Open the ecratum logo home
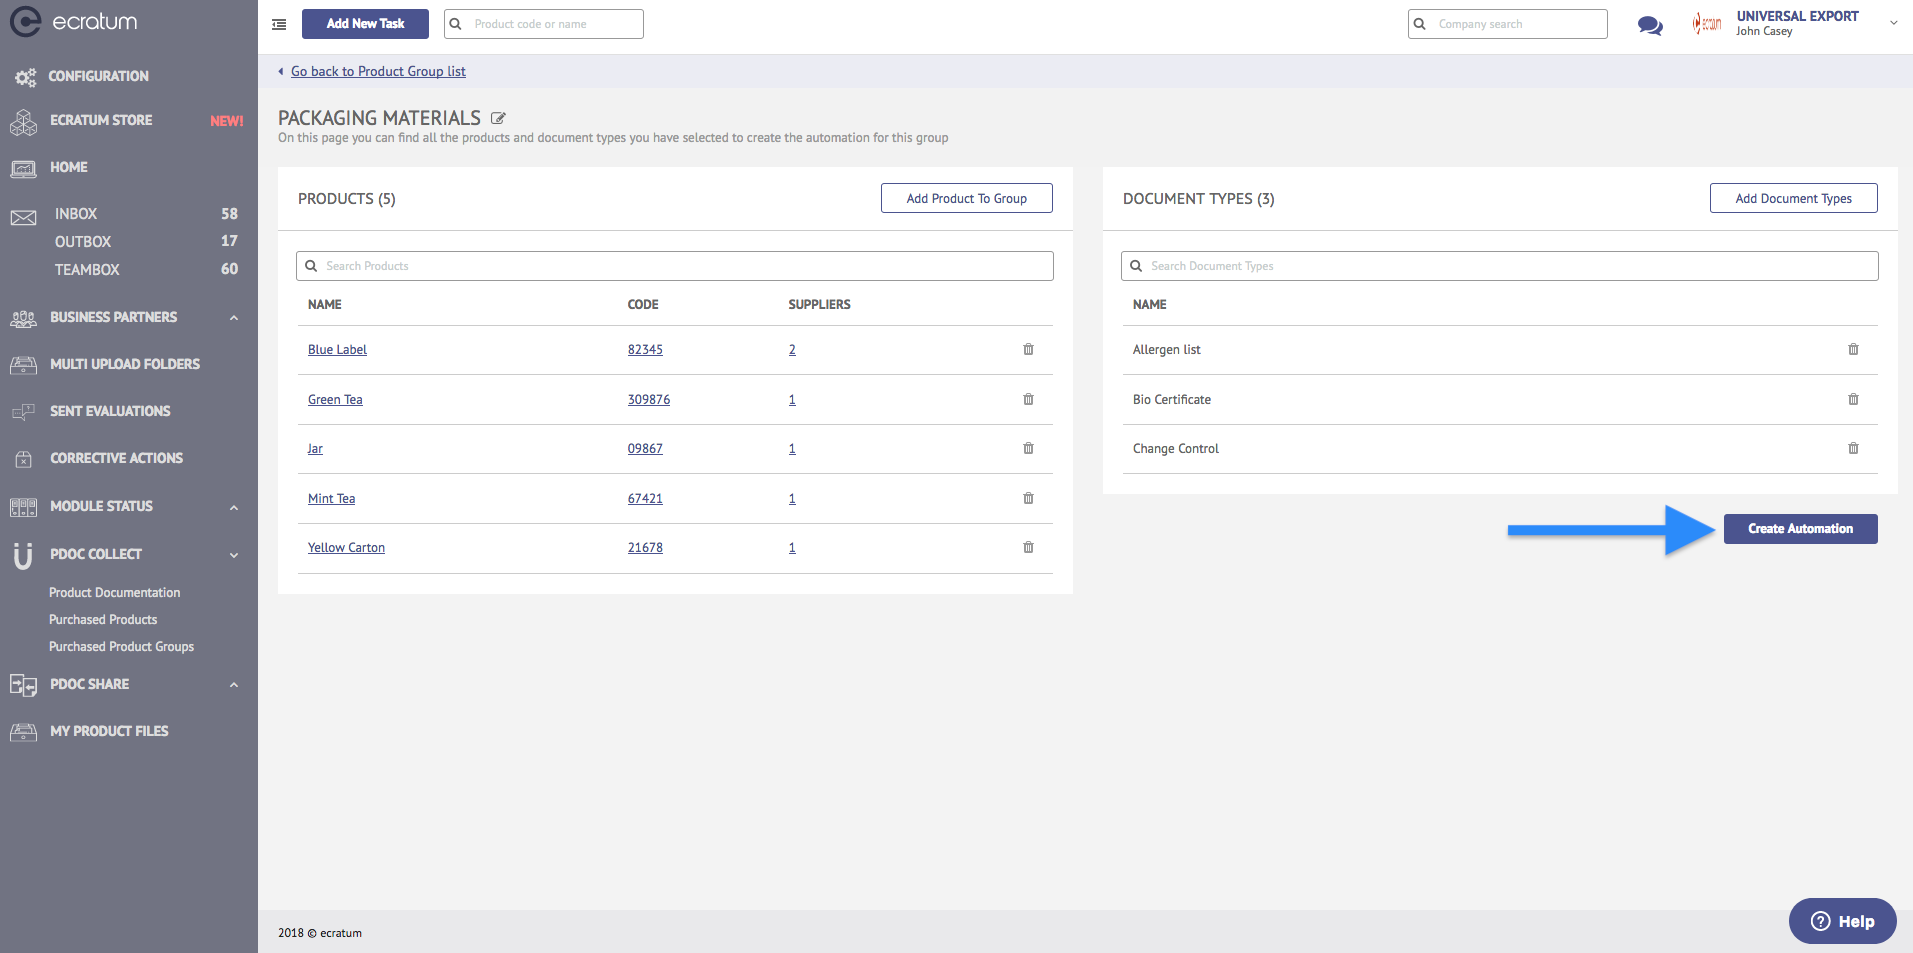This screenshot has height=953, width=1913. (x=73, y=22)
